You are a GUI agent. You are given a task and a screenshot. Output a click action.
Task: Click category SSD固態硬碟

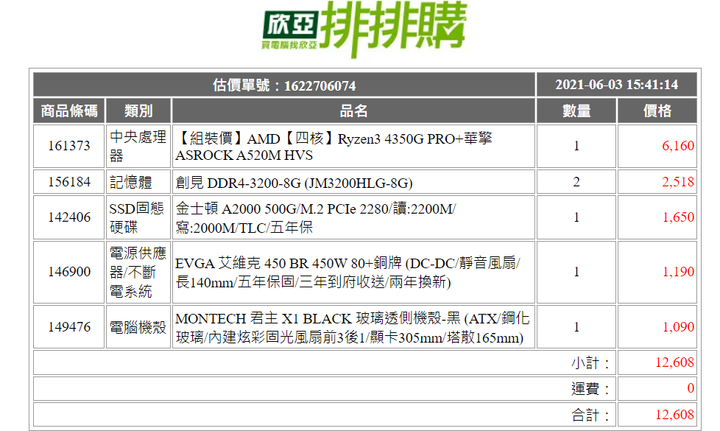136,218
